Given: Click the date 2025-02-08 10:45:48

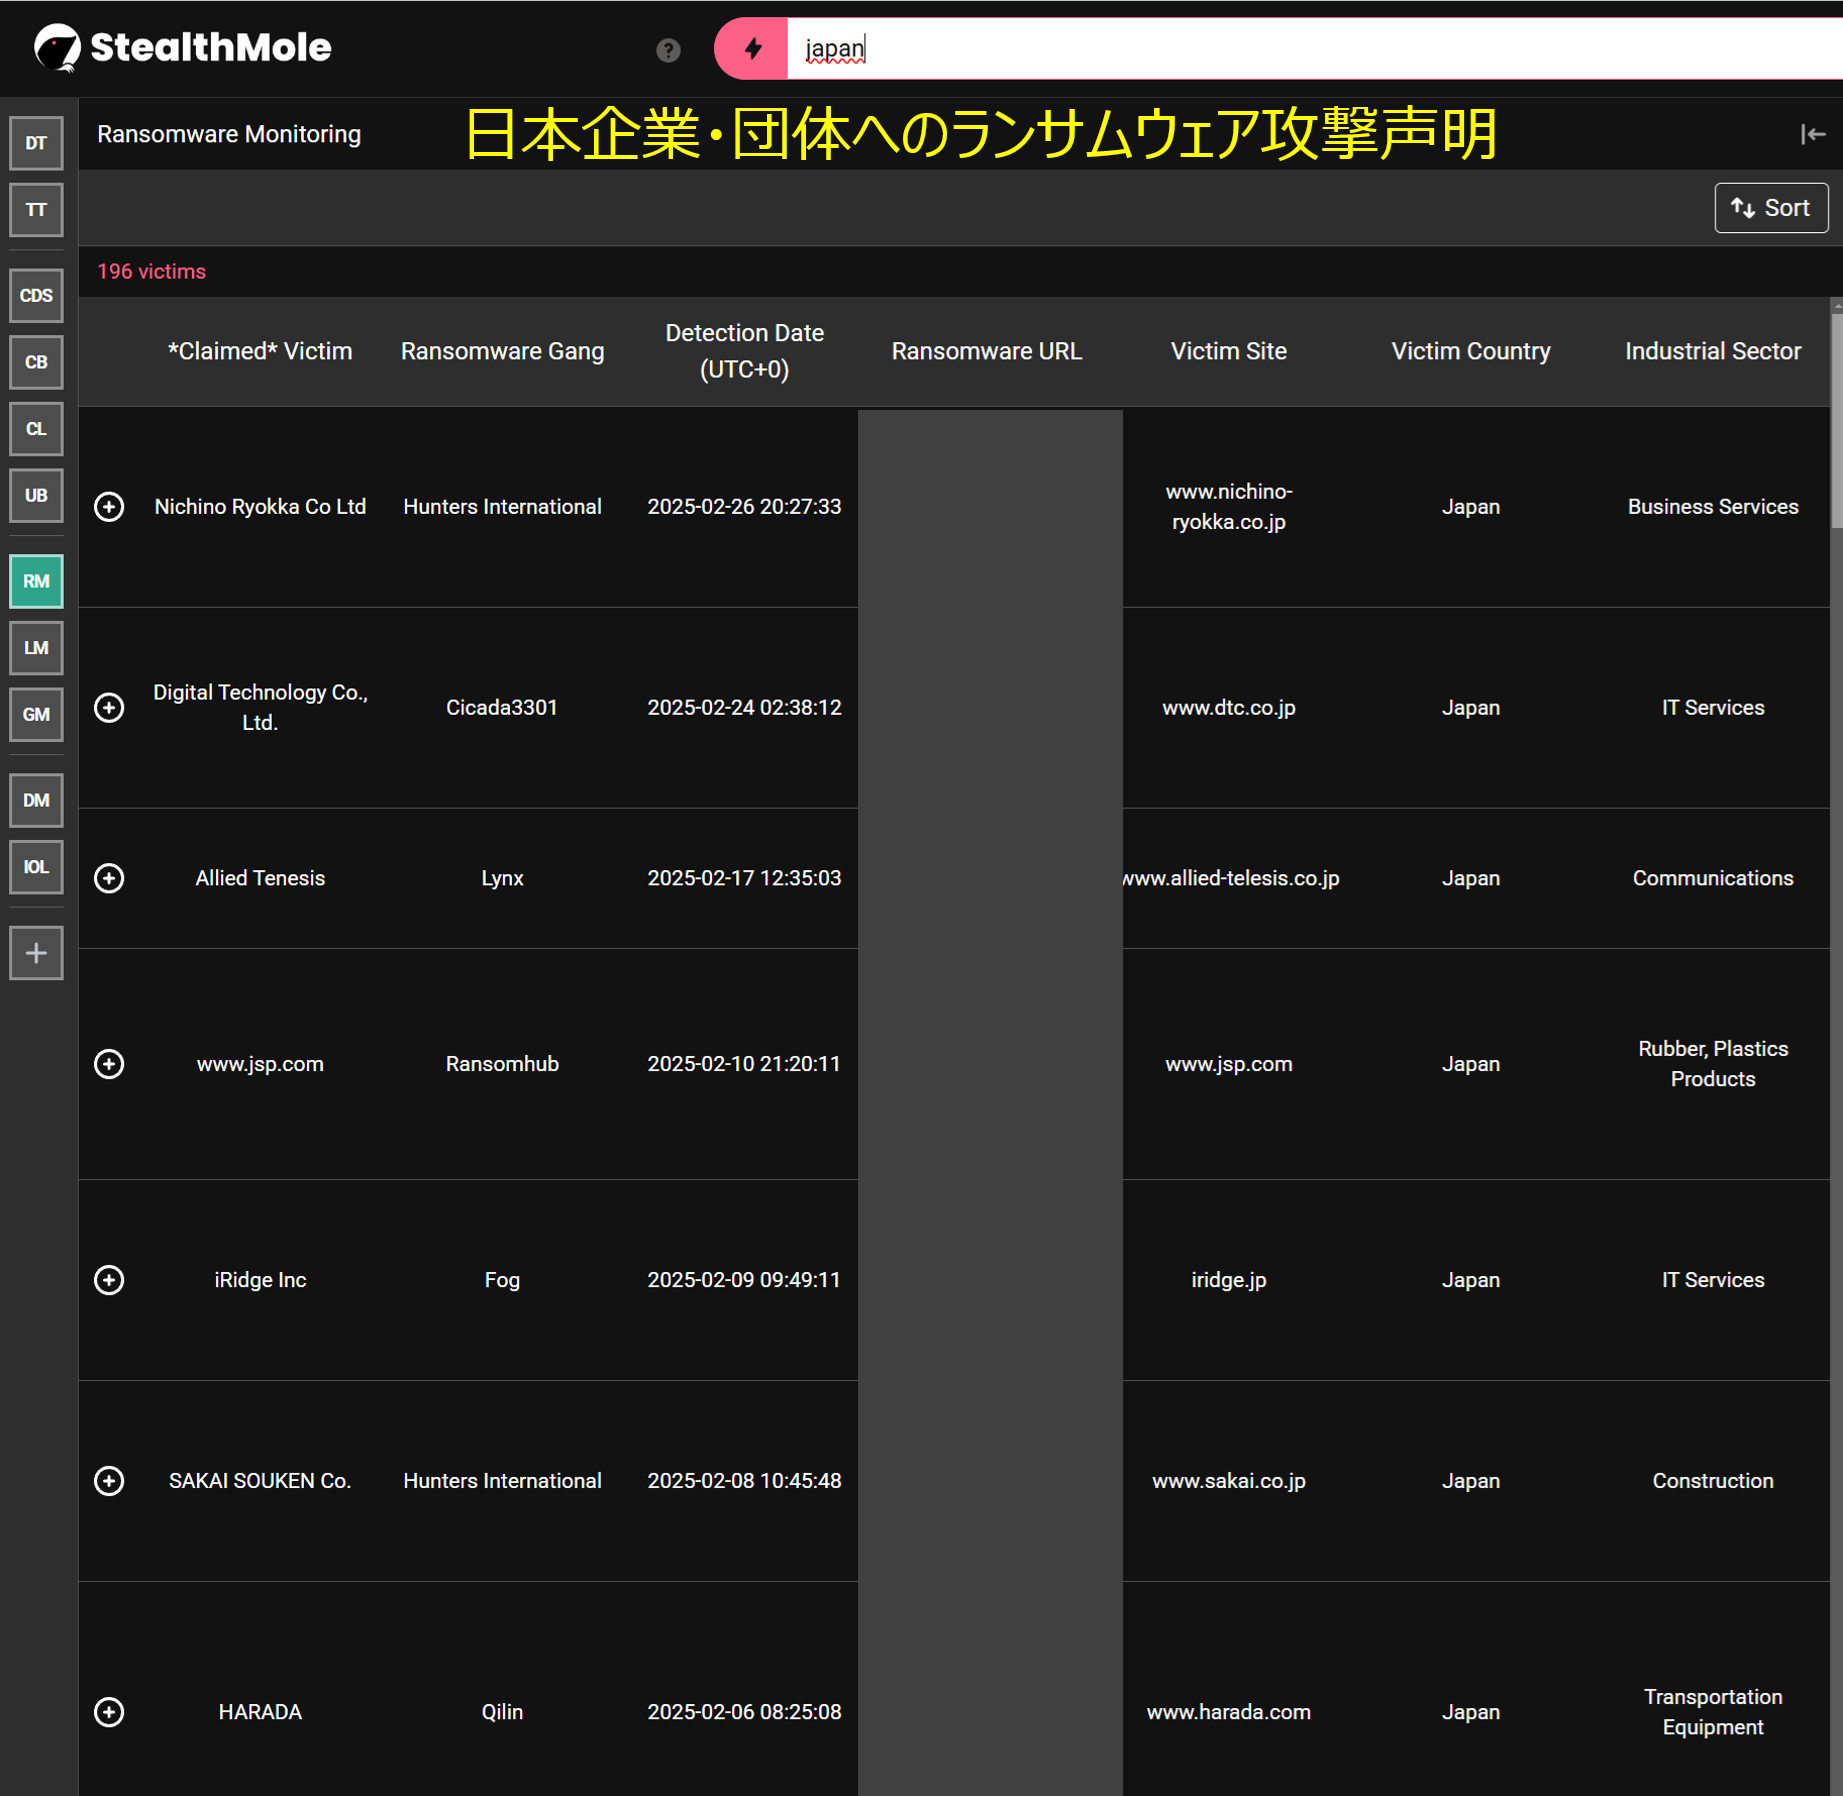Looking at the screenshot, I should click(744, 1481).
